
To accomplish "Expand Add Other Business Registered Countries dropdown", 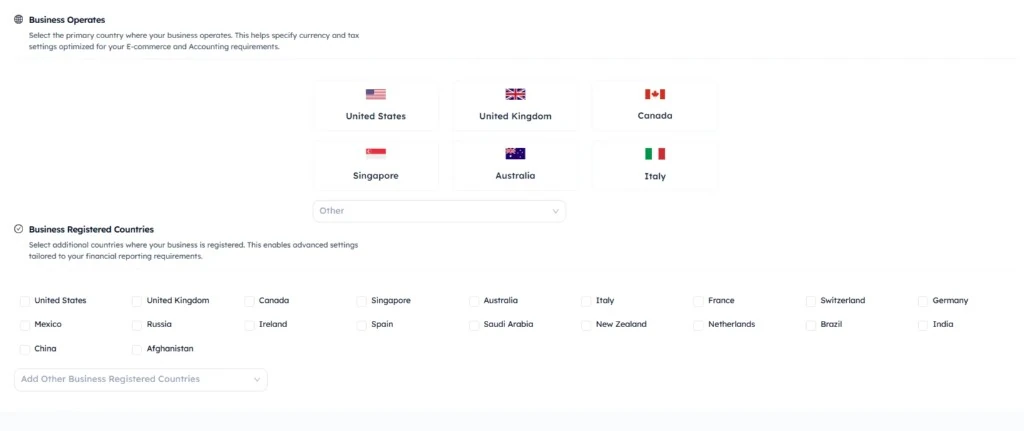I will point(140,379).
